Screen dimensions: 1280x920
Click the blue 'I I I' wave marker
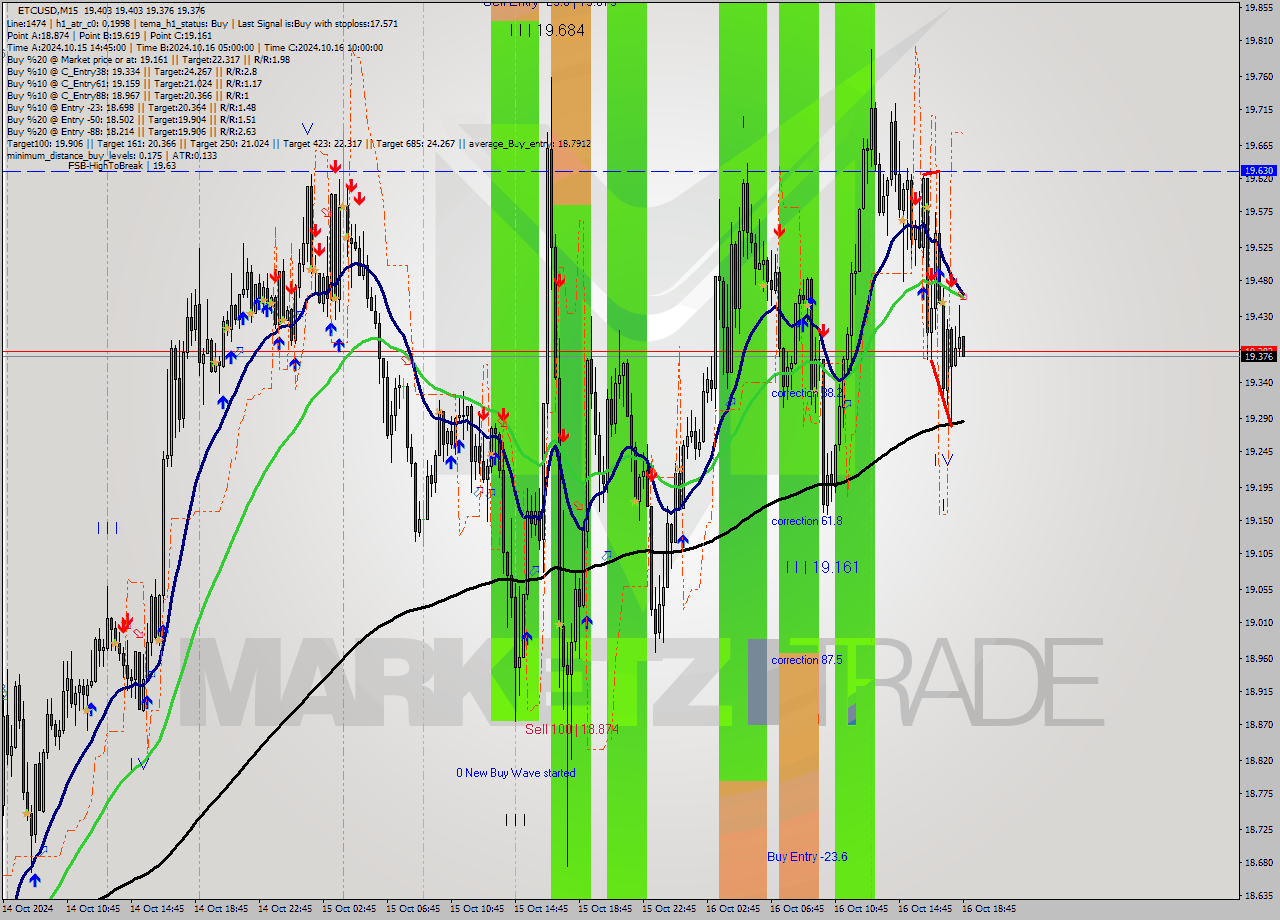tap(107, 528)
